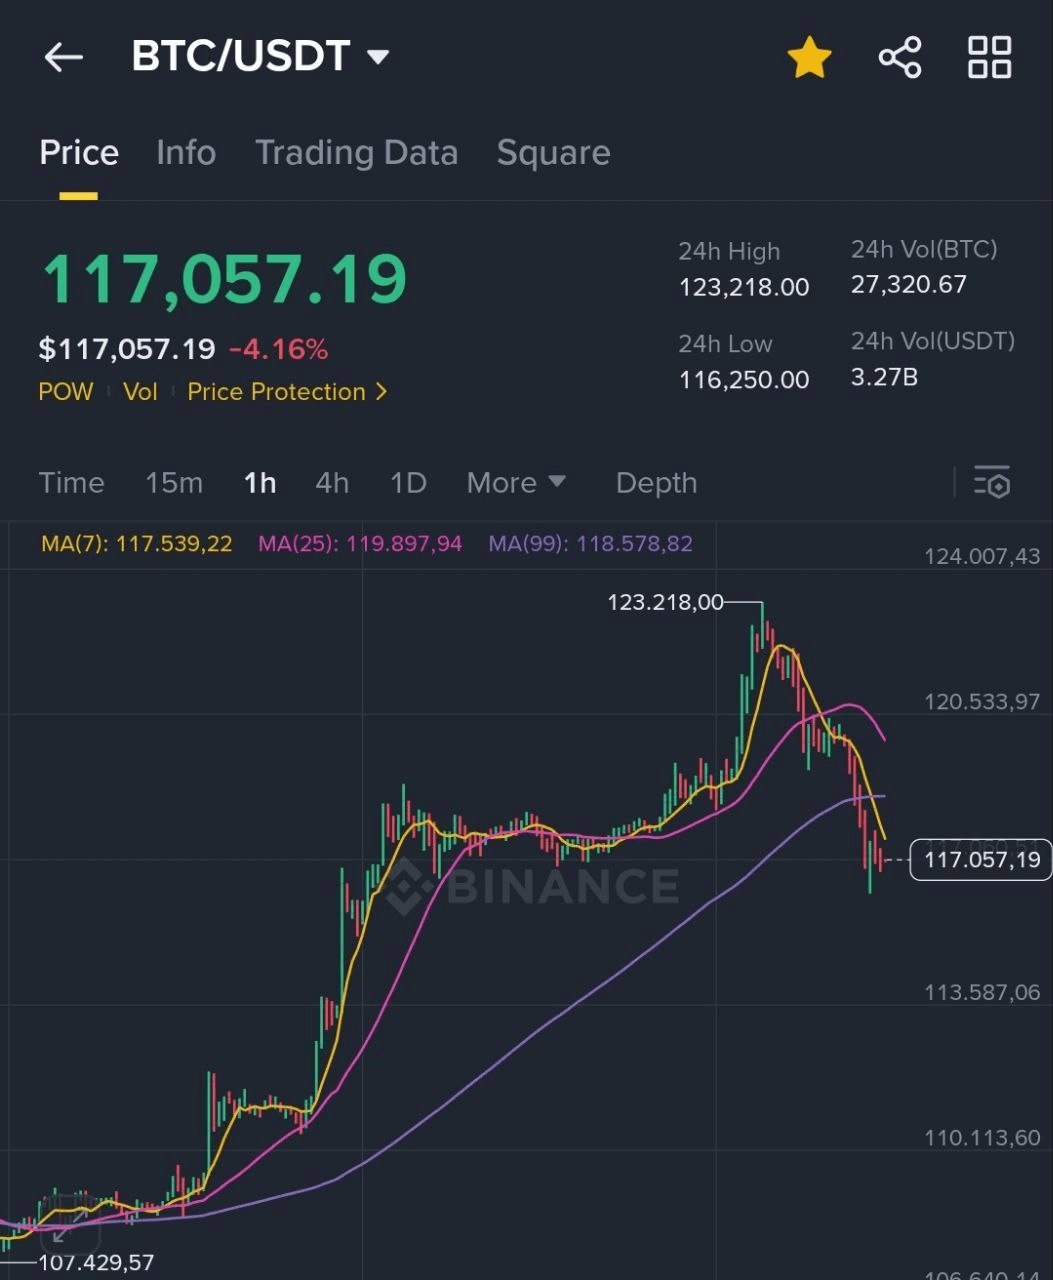Image resolution: width=1053 pixels, height=1280 pixels.
Task: Tap the MA(99) indicator value
Action: 590,544
